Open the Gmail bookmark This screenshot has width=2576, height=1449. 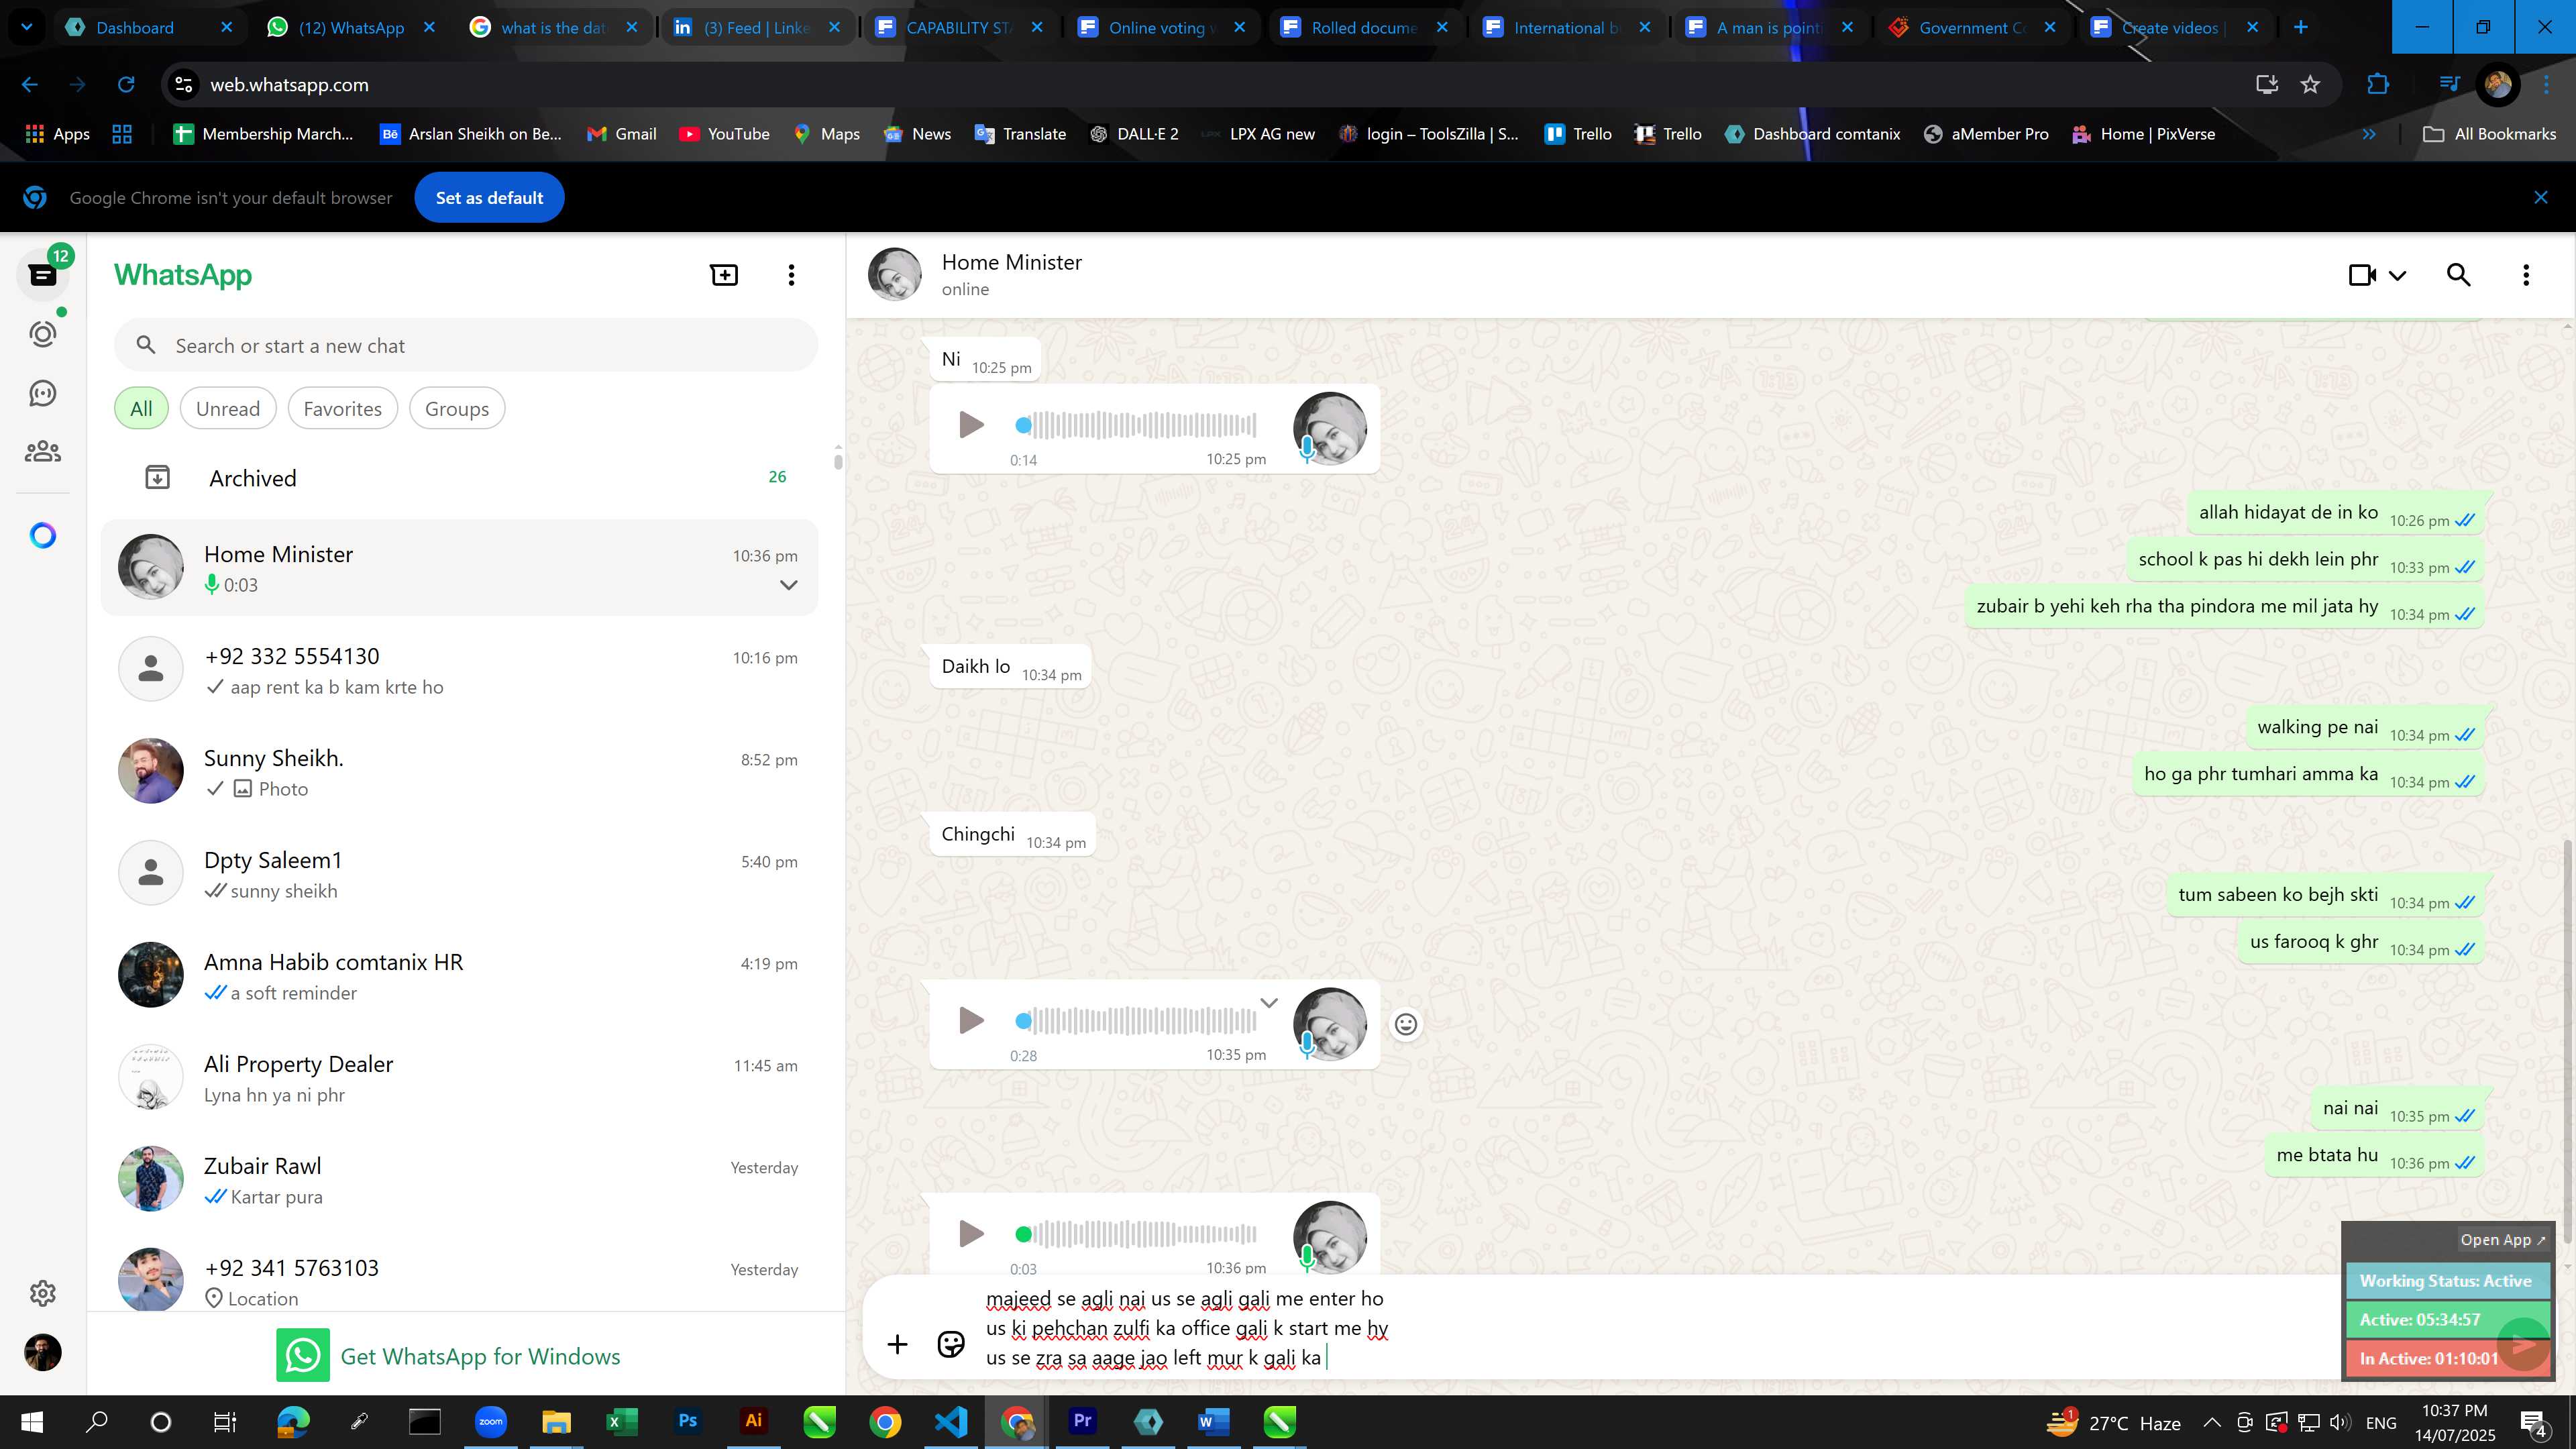pos(621,134)
